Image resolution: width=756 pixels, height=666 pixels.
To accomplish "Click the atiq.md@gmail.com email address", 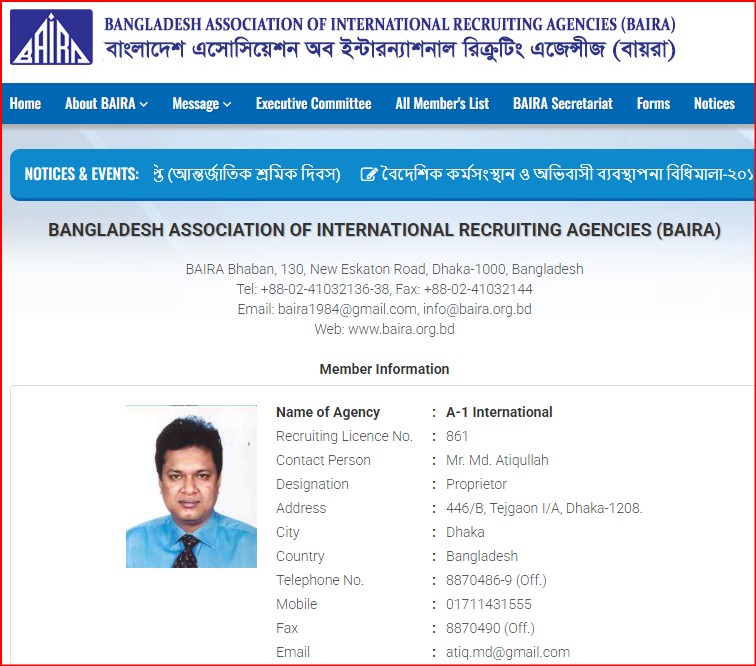I will pos(507,652).
